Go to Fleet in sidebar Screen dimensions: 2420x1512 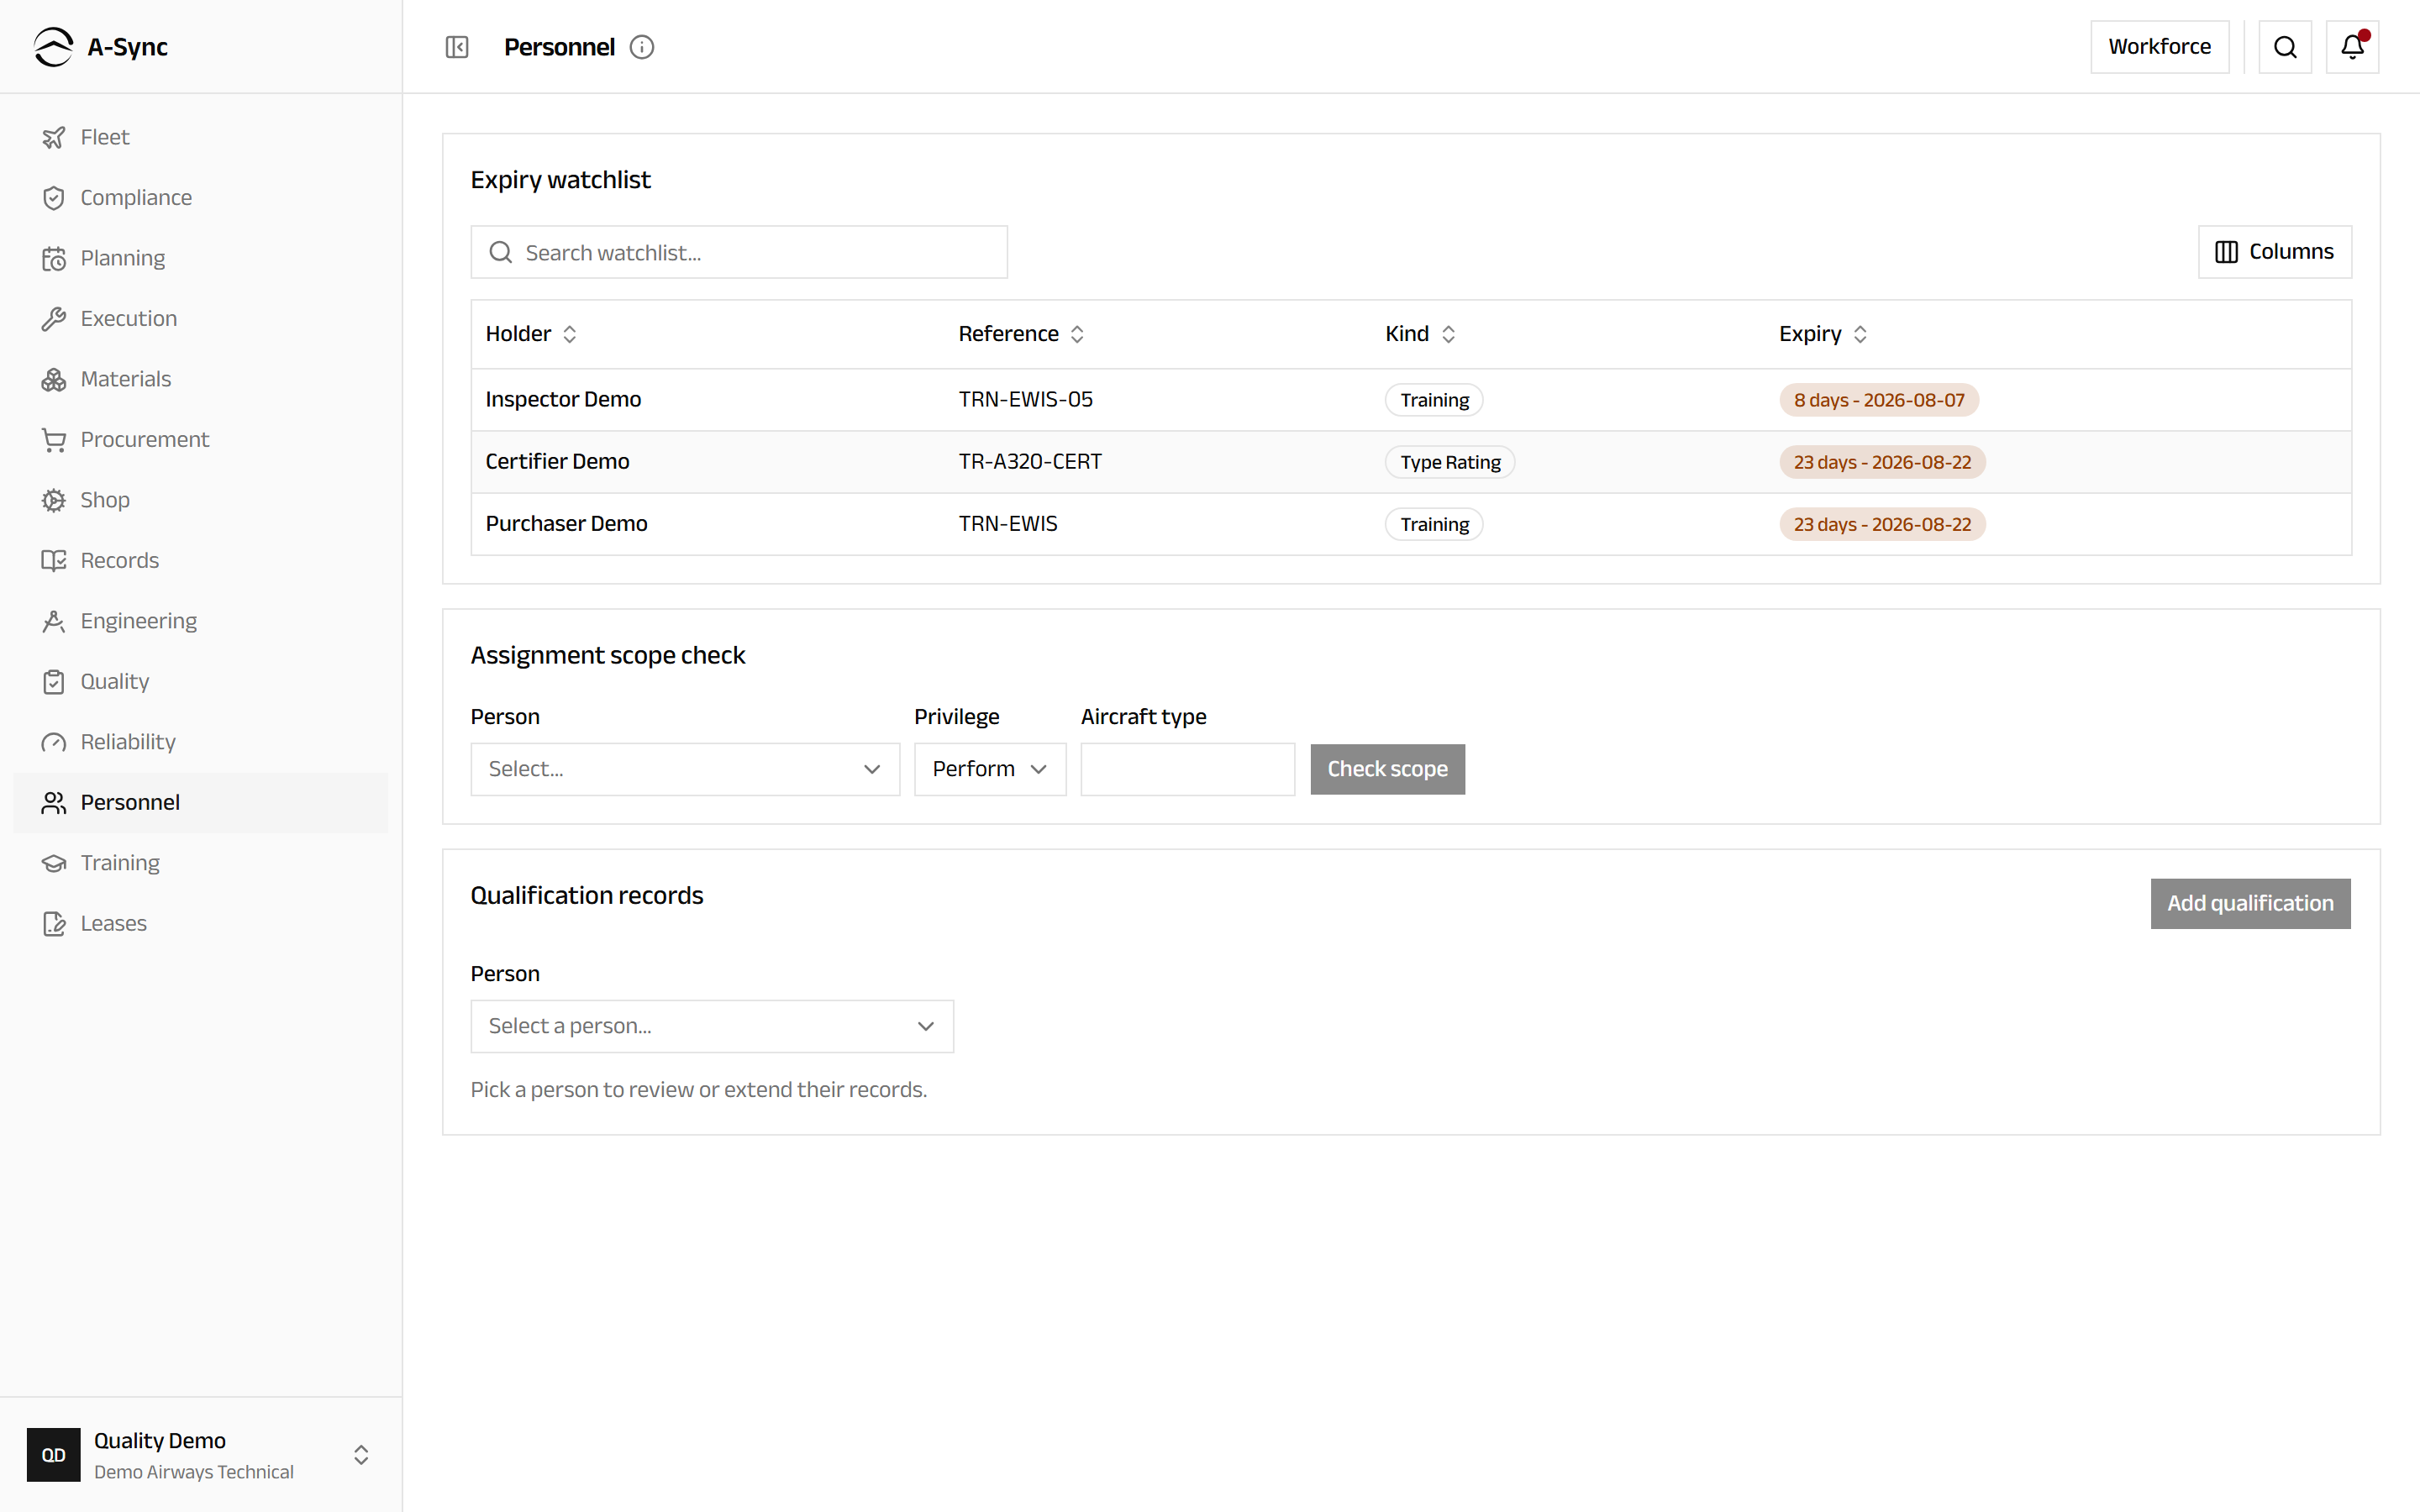coord(200,137)
